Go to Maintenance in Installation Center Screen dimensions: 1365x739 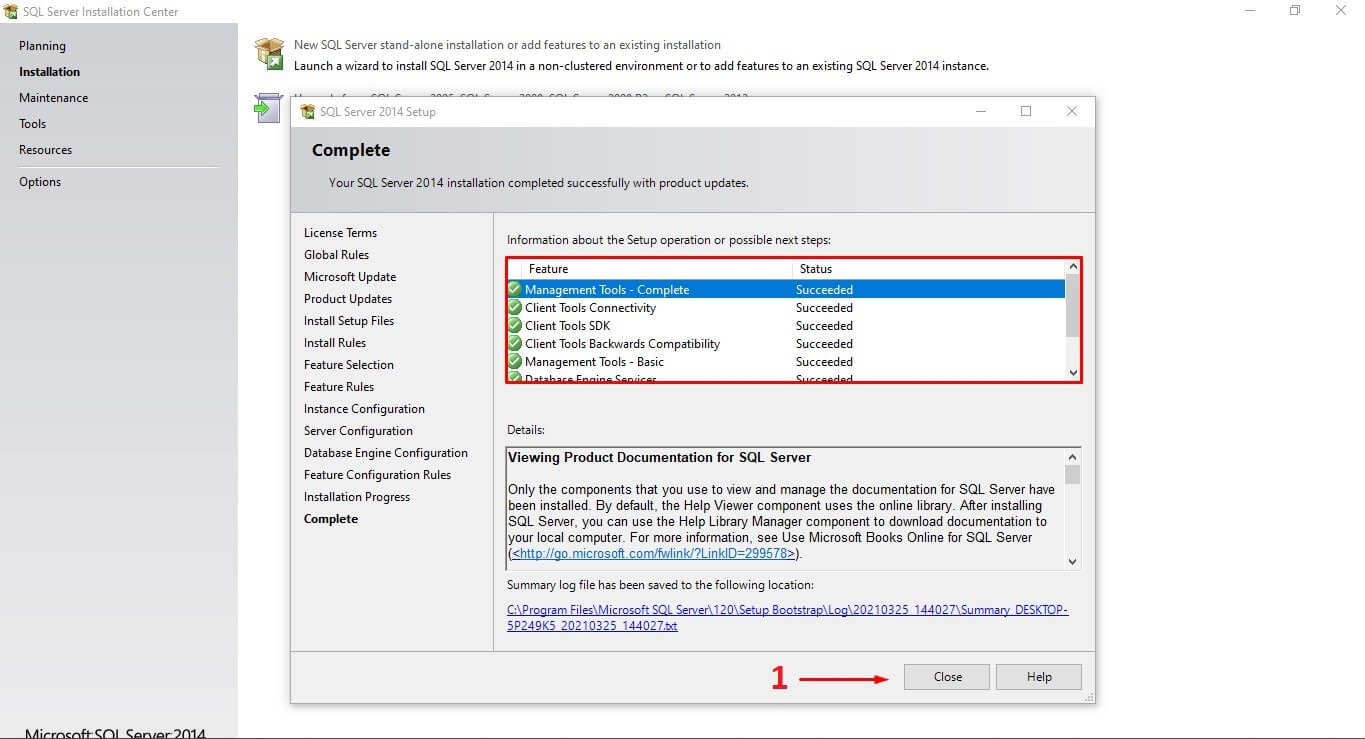click(x=53, y=98)
